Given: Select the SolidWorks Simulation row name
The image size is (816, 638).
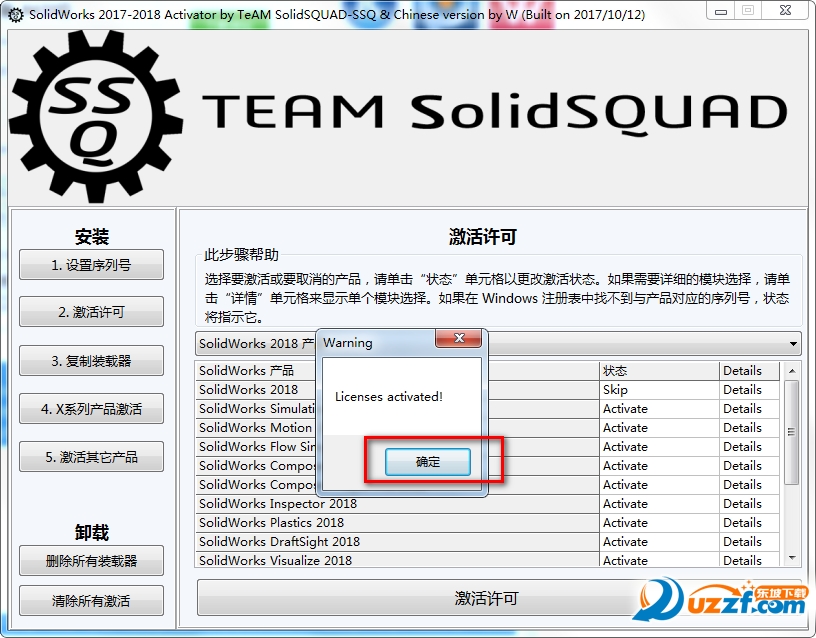Looking at the screenshot, I should (257, 409).
